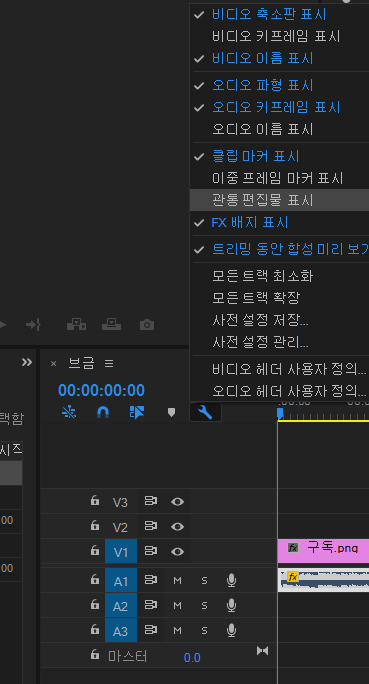The image size is (369, 684).
Task: Click the 마스터 track output icon
Action: [263, 651]
